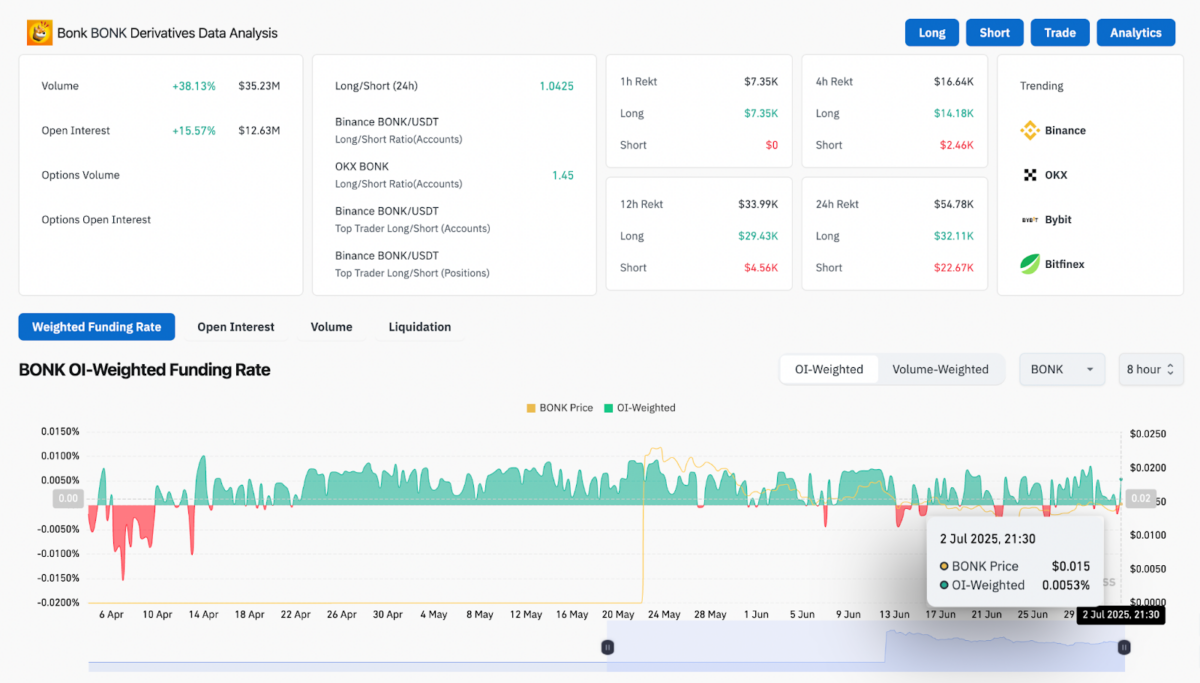Select the Volume-Weighted funding option
Image resolution: width=1200 pixels, height=683 pixels.
tap(940, 369)
